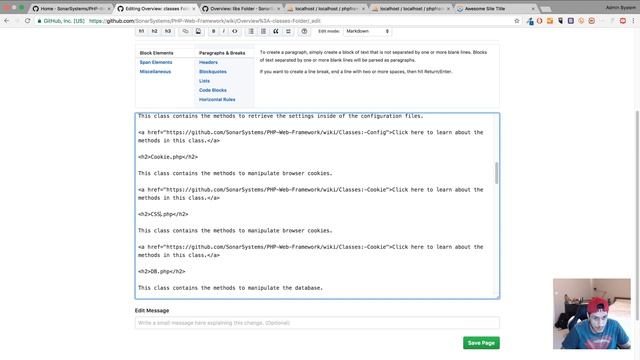
Task: Go back in browser history
Action: (7, 20)
